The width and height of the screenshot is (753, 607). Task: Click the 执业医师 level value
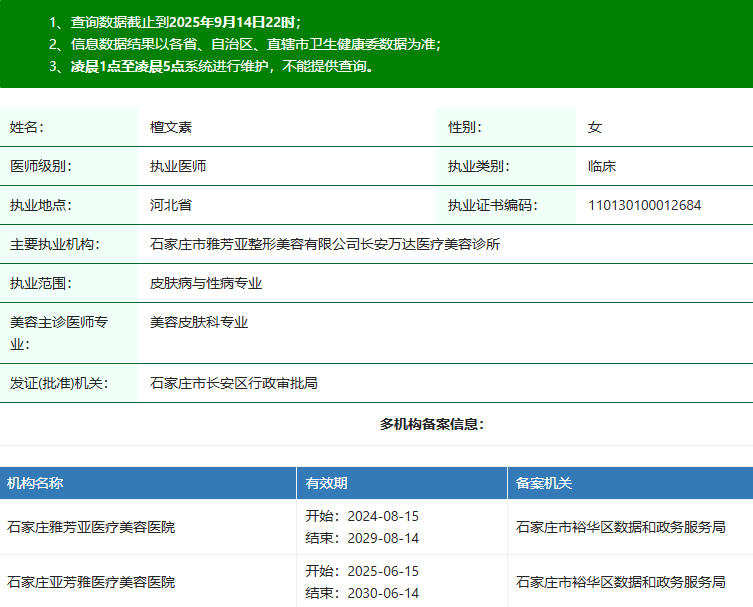click(x=178, y=166)
